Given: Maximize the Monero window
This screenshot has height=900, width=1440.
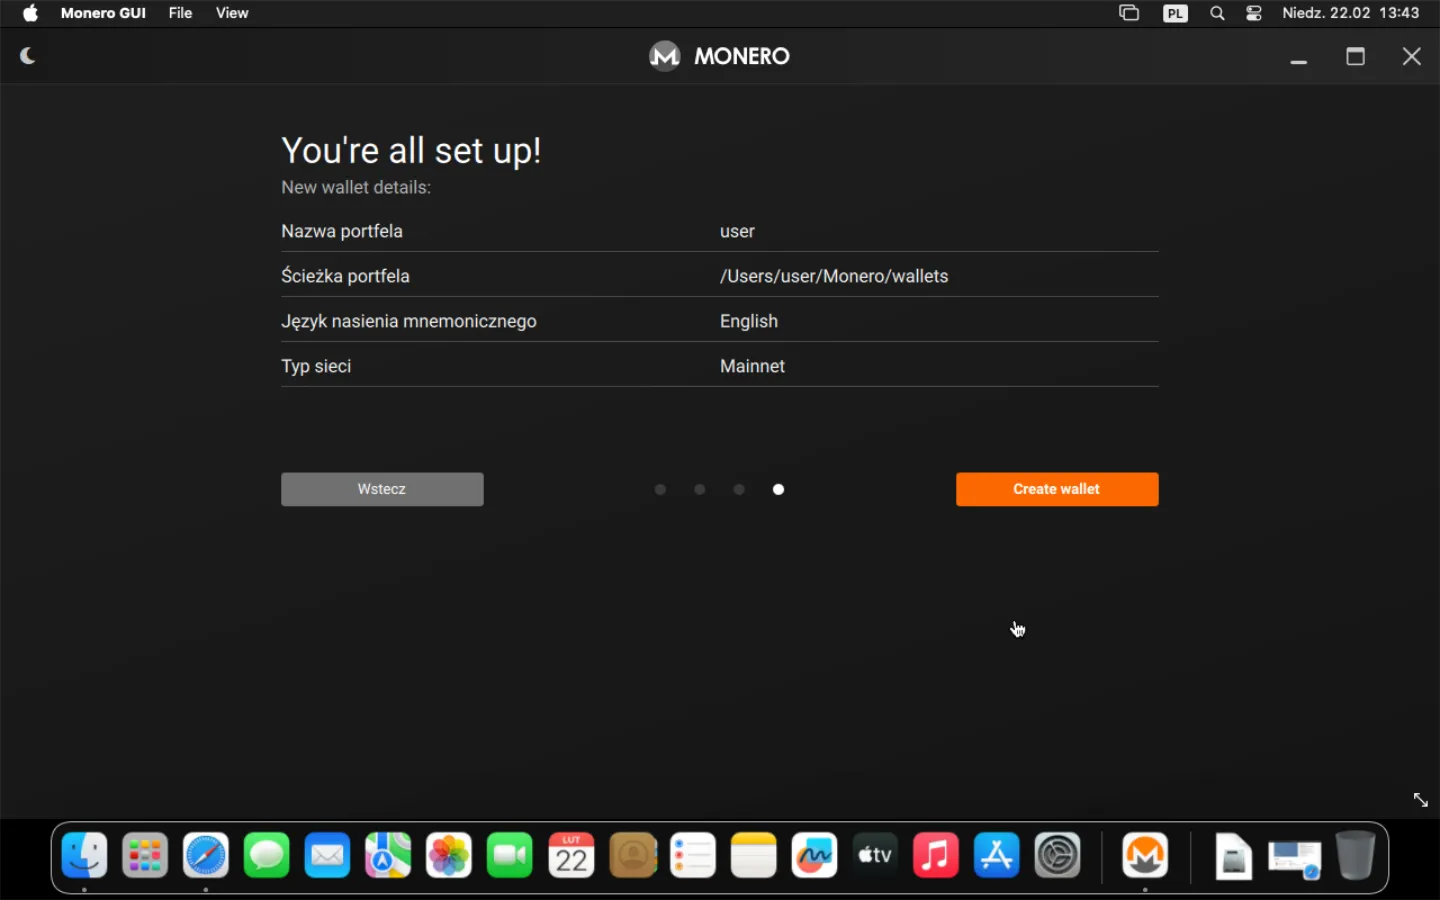Looking at the screenshot, I should (x=1355, y=56).
